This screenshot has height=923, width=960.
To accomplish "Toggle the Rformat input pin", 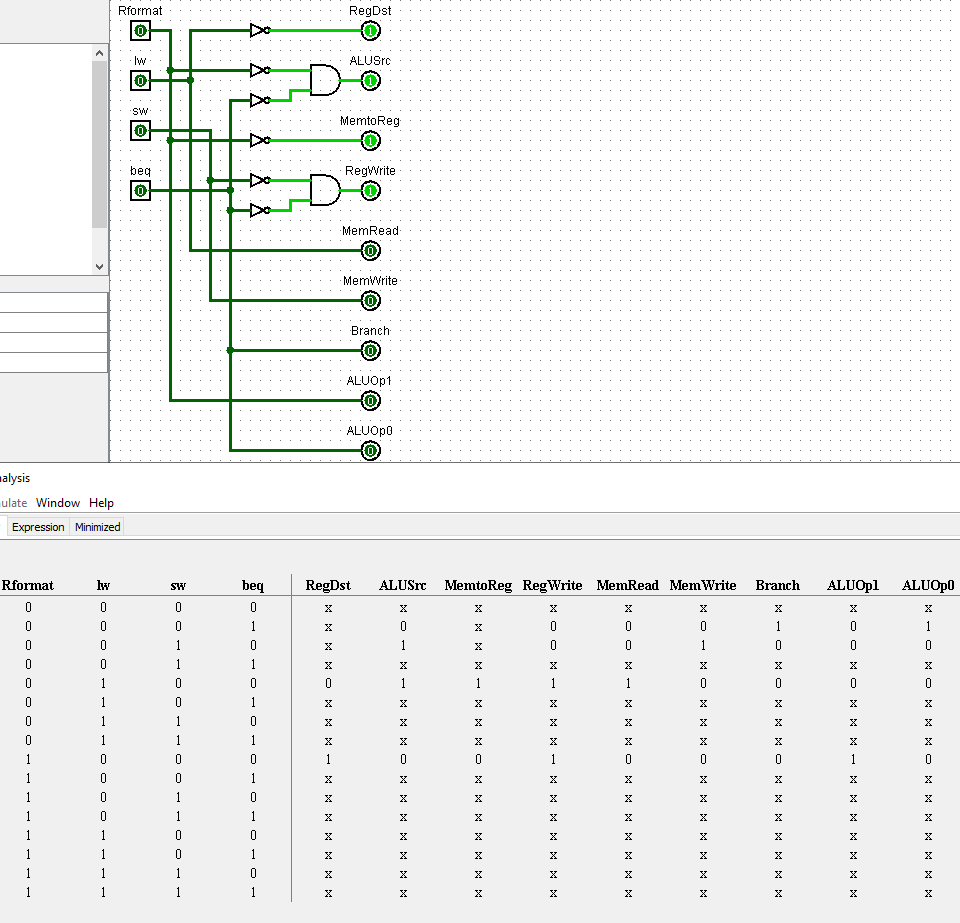I will 140,31.
